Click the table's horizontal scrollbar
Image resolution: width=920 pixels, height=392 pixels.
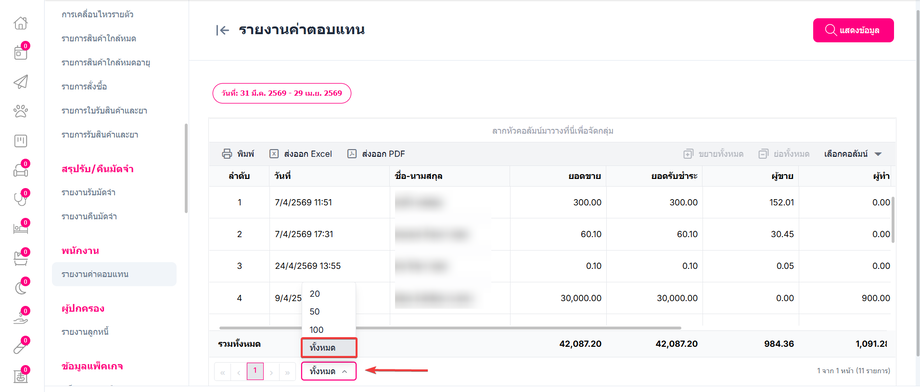451,327
